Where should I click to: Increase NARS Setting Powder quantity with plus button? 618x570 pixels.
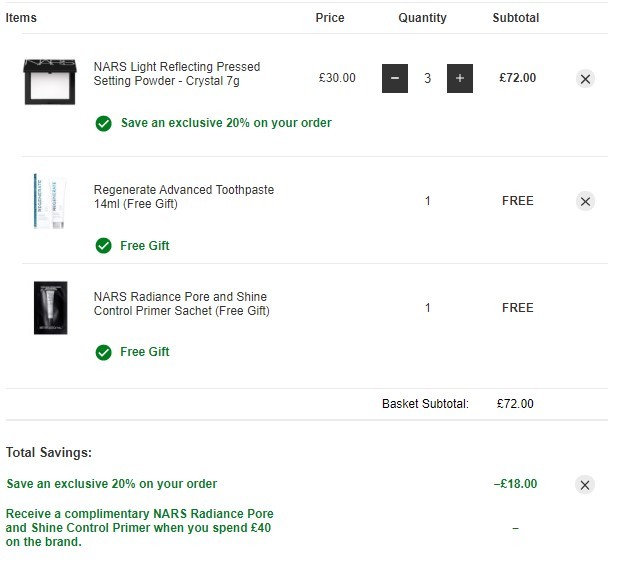tap(460, 78)
